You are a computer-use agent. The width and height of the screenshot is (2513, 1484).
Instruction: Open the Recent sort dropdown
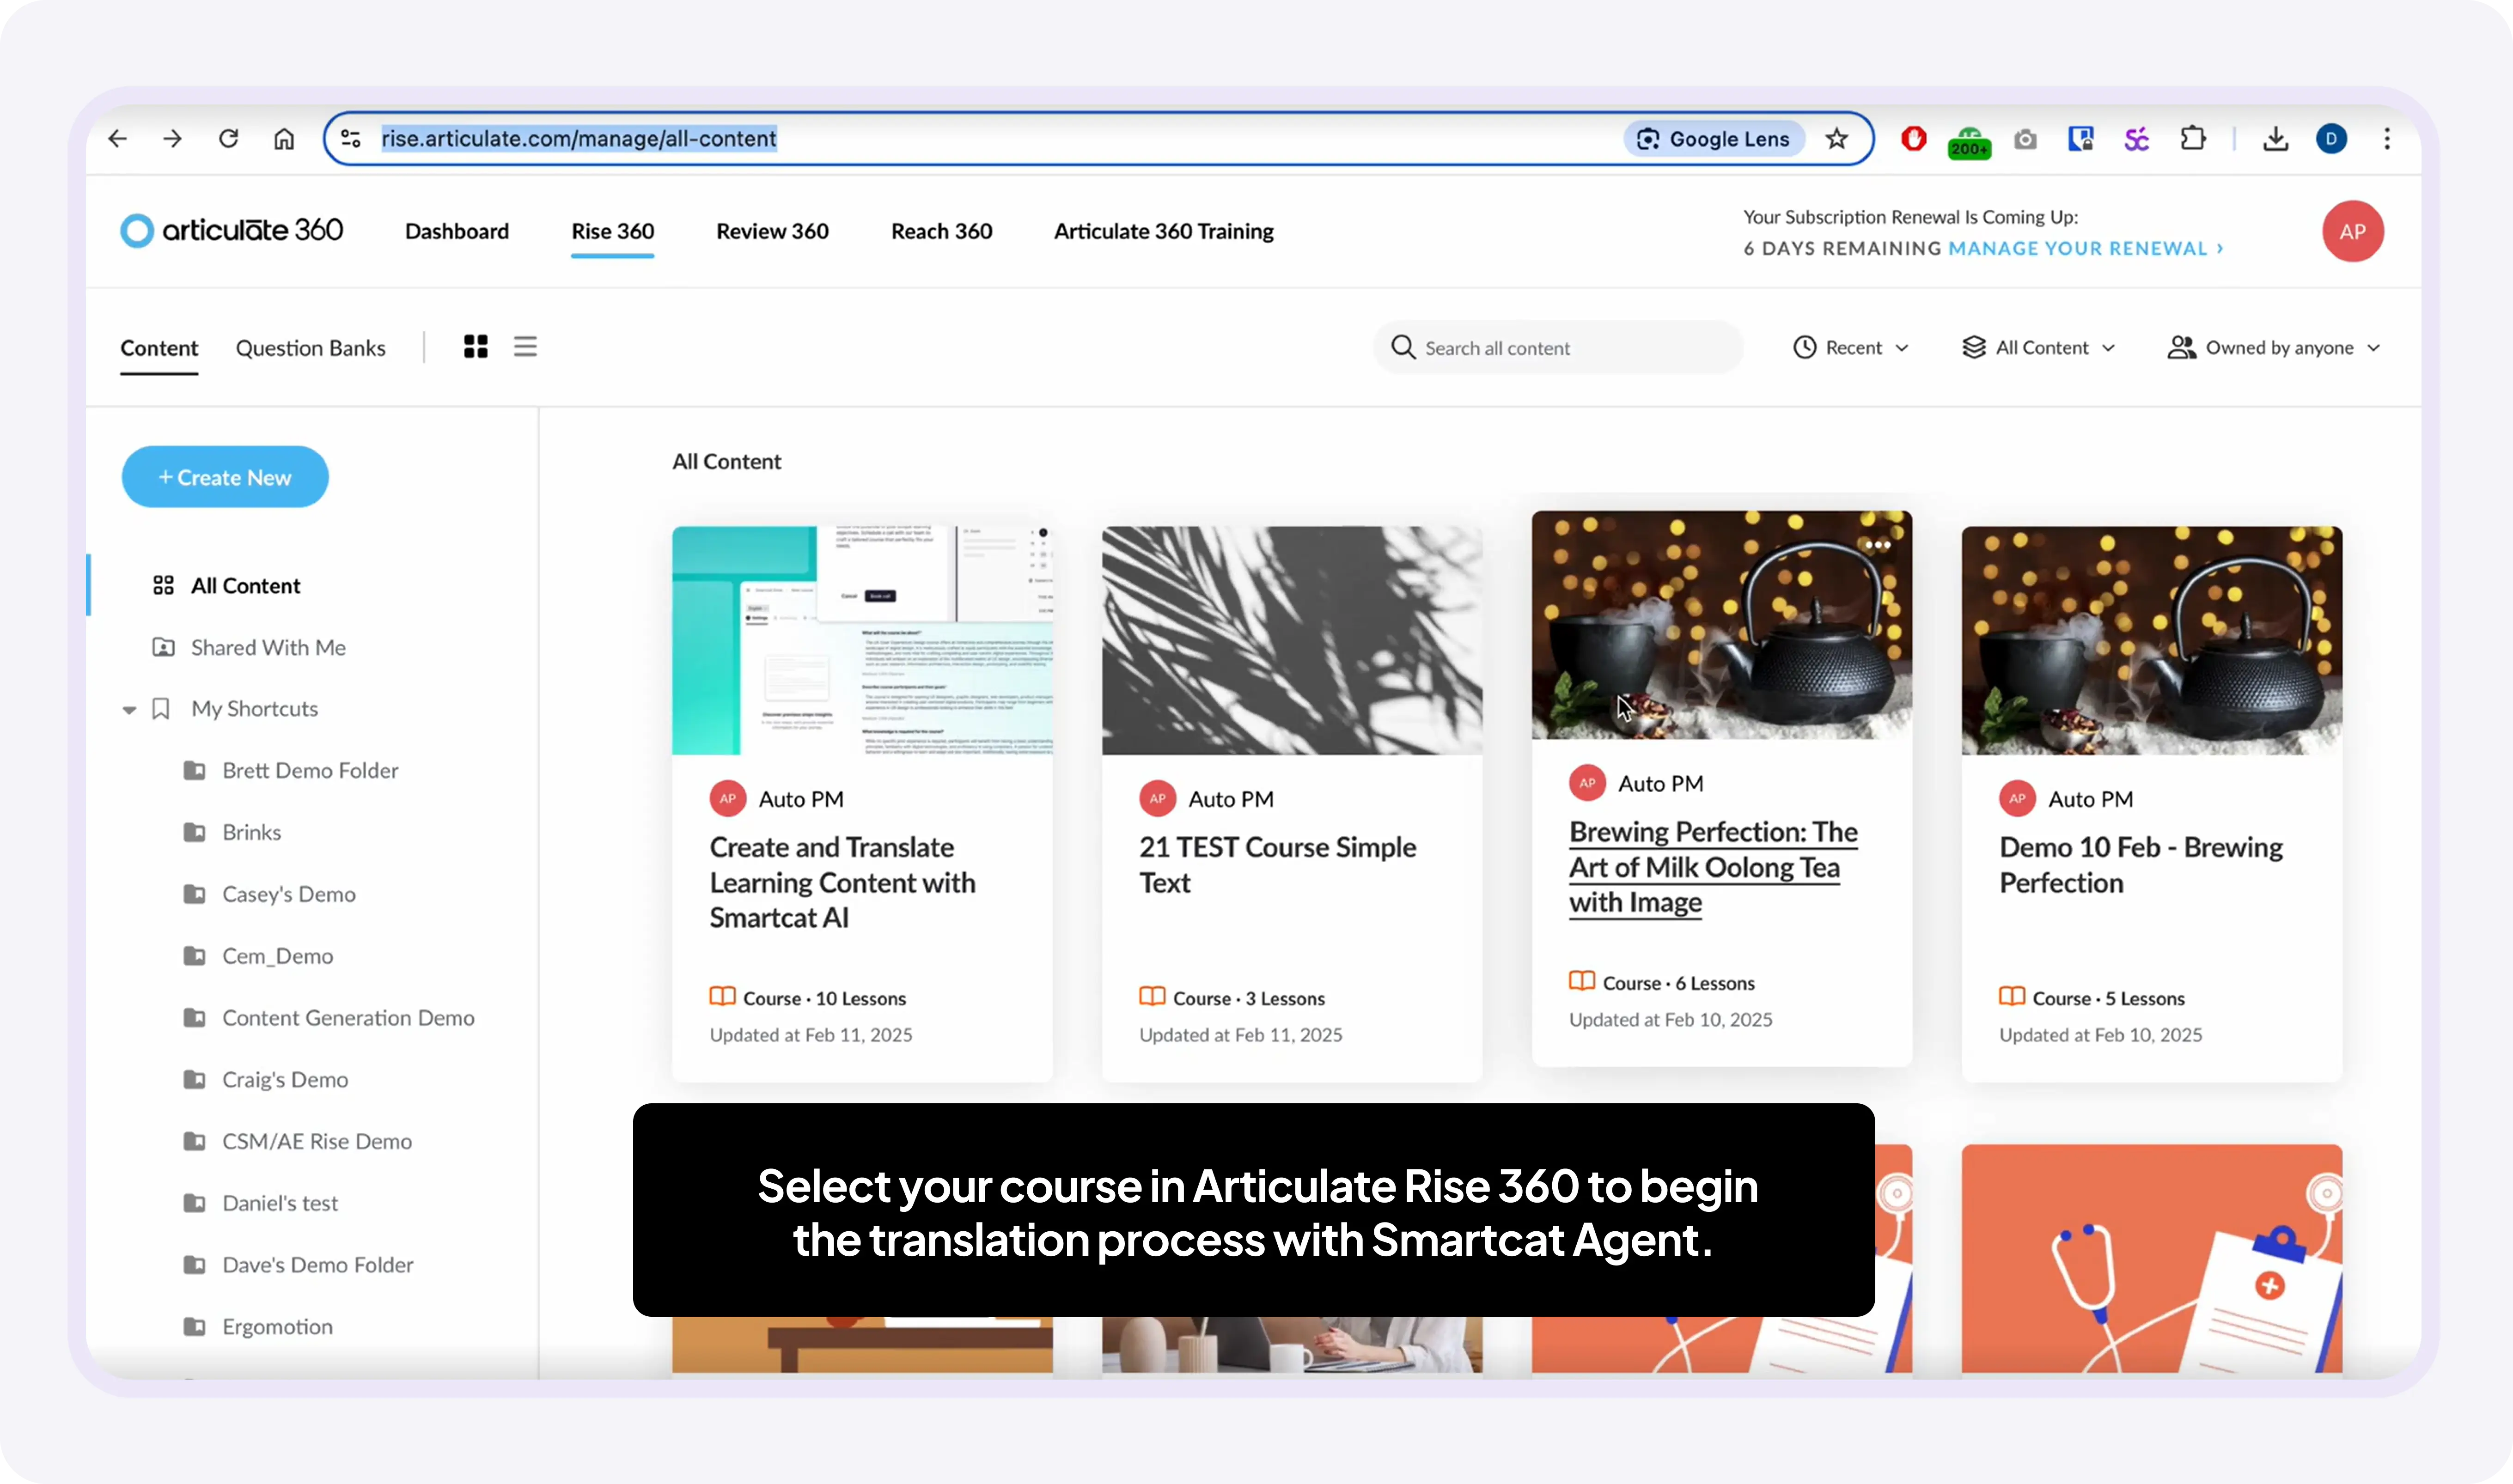tap(1851, 348)
